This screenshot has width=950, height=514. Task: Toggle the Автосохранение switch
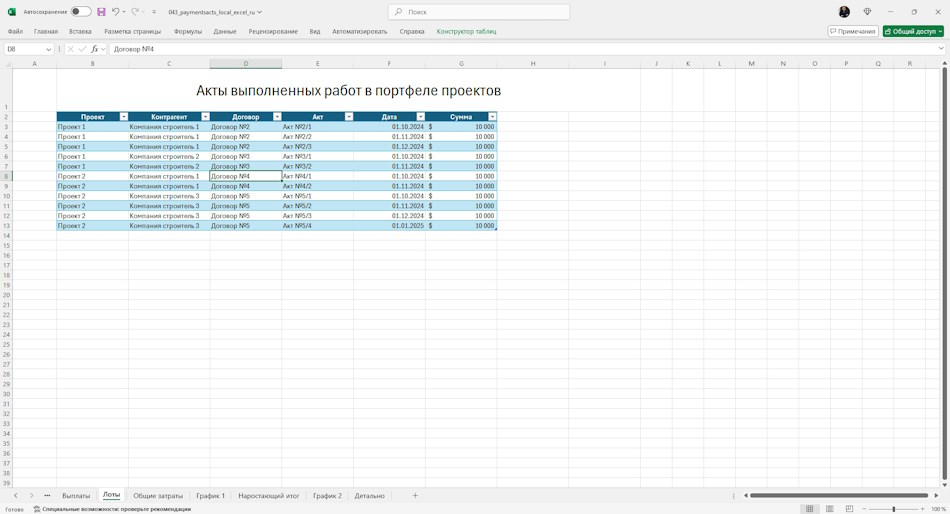click(x=81, y=12)
